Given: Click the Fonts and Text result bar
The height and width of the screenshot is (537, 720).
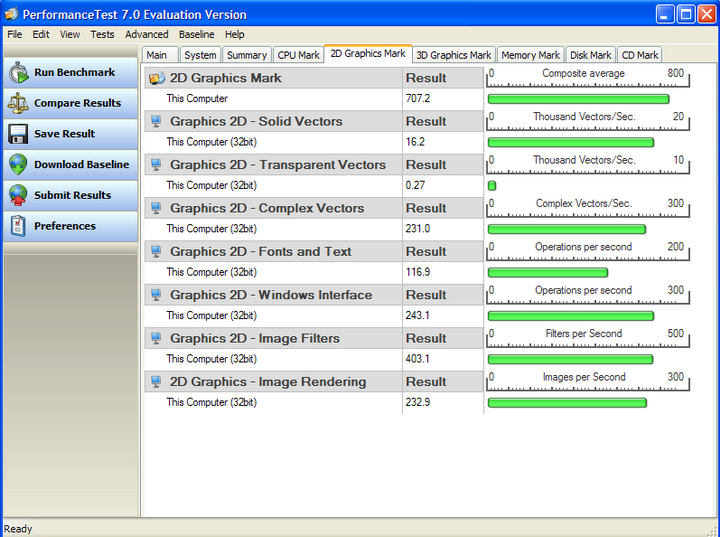Looking at the screenshot, I should coord(547,272).
